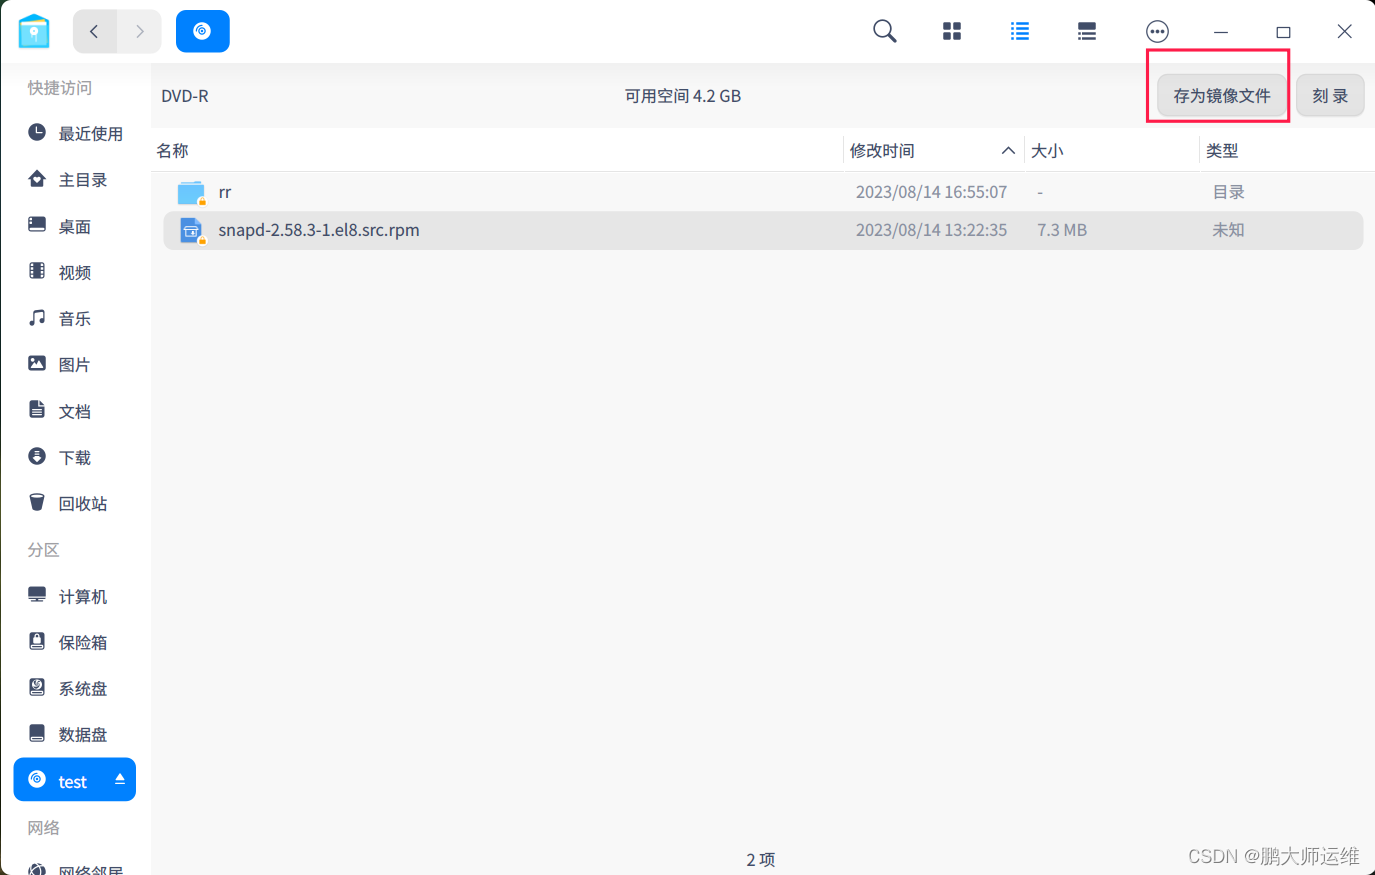Click the 图片 picture icon
The width and height of the screenshot is (1375, 875).
37,363
